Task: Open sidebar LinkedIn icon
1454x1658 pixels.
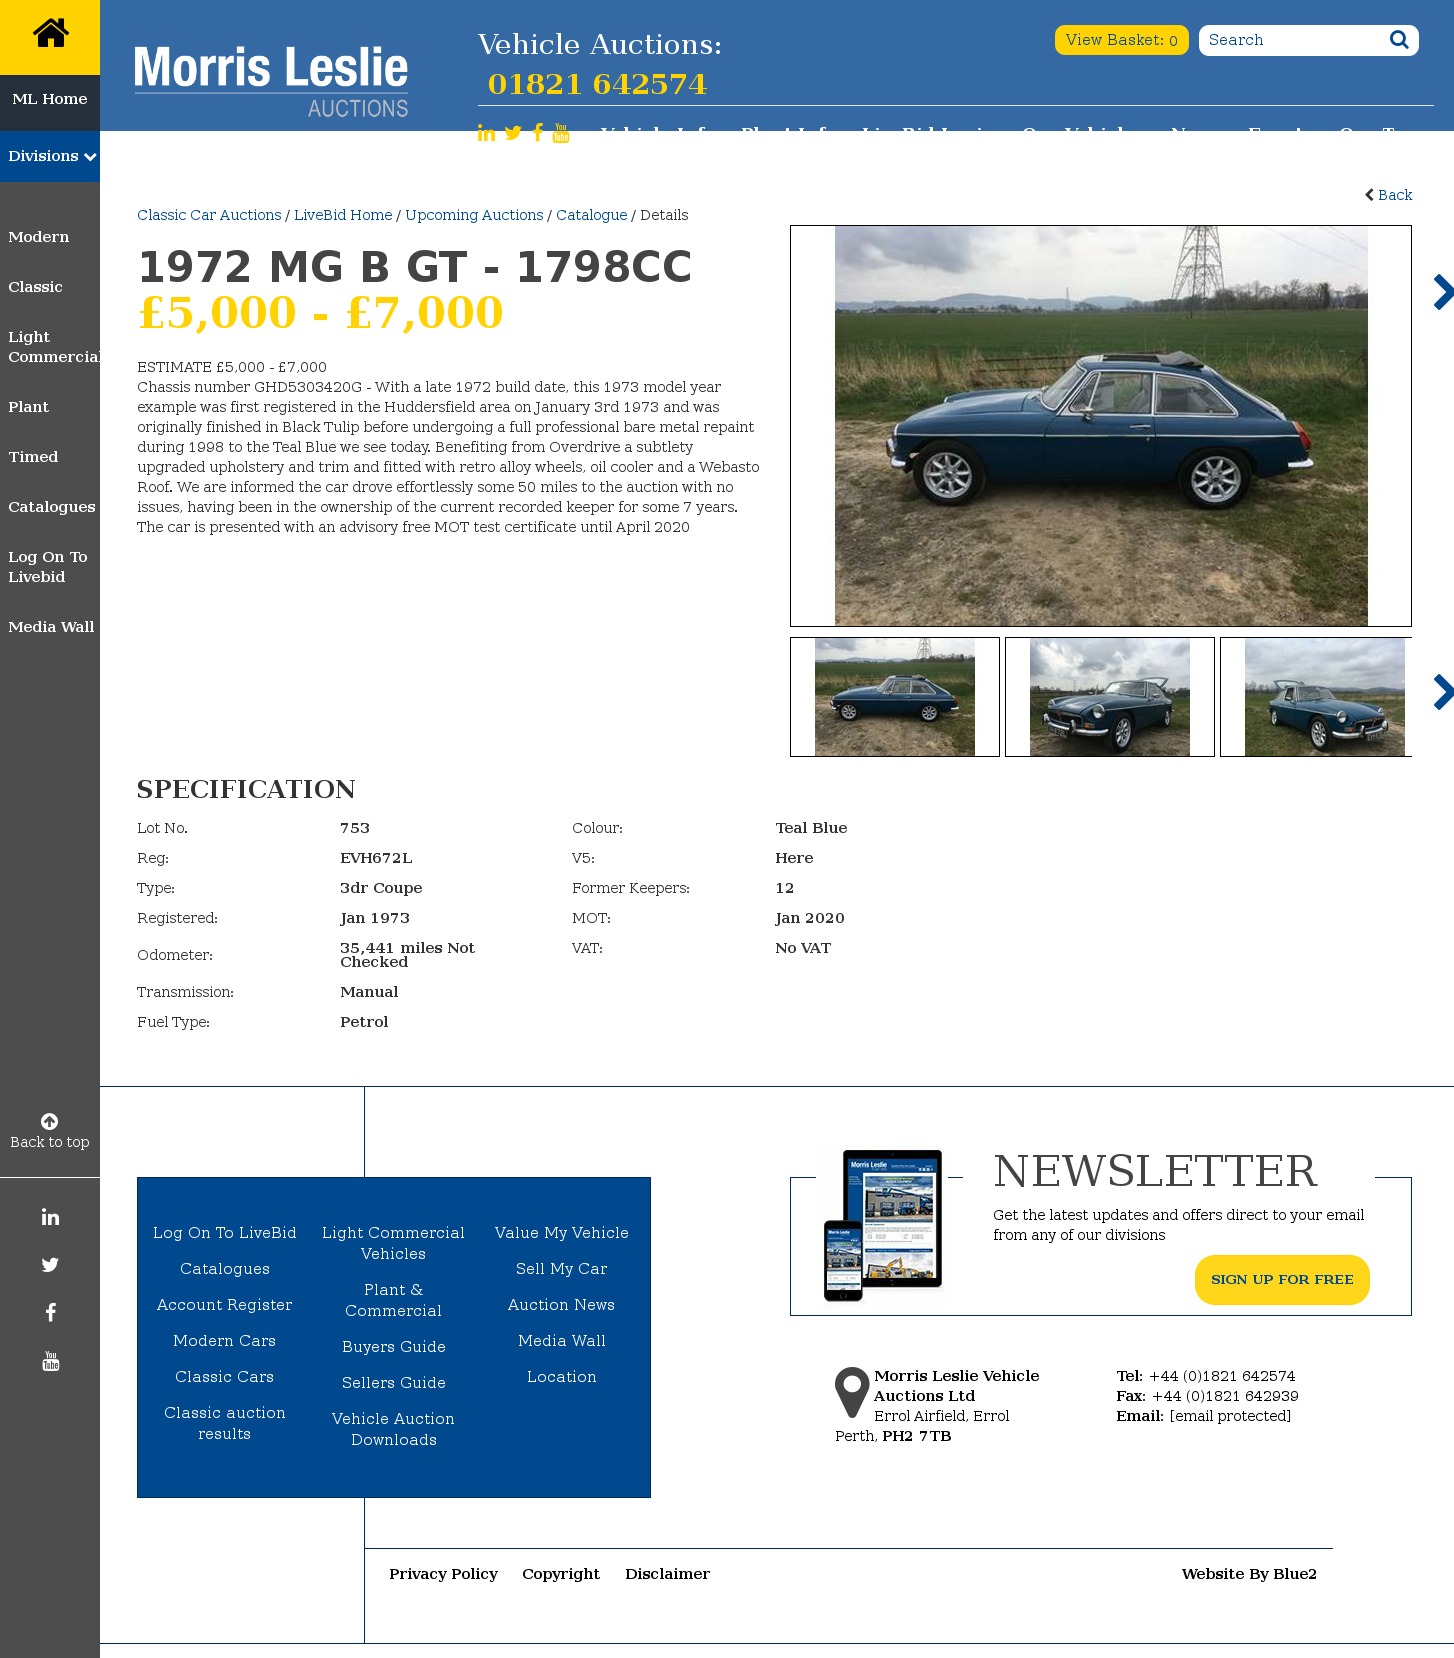Action: click(50, 1217)
